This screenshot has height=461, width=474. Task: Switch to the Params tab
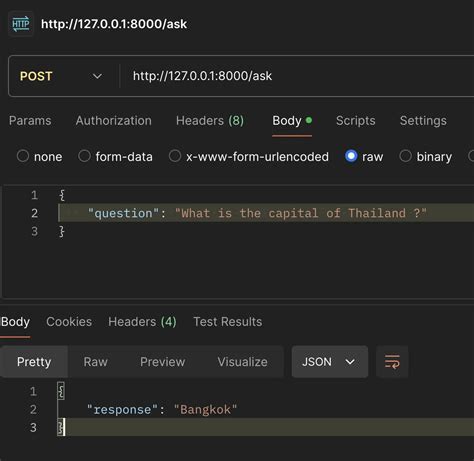[x=30, y=121]
